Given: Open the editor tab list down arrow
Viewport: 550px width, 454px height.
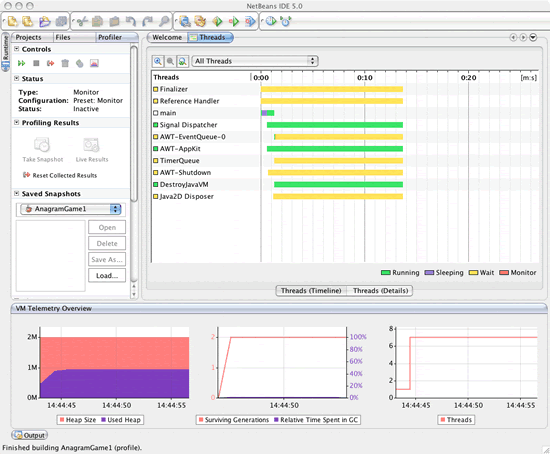Looking at the screenshot, I should 533,37.
